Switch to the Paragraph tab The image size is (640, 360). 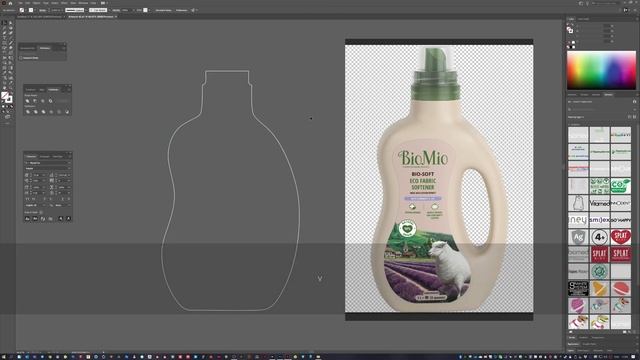(44, 157)
